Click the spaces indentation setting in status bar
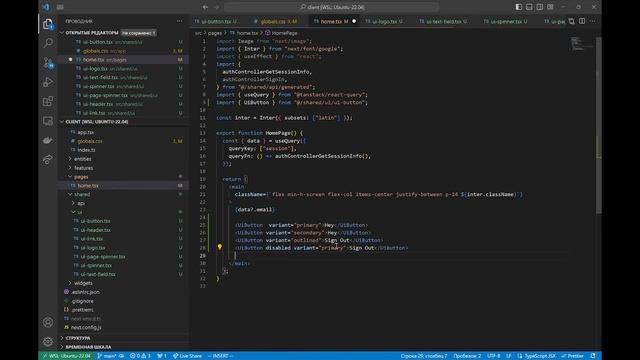The image size is (640, 360). point(467,356)
